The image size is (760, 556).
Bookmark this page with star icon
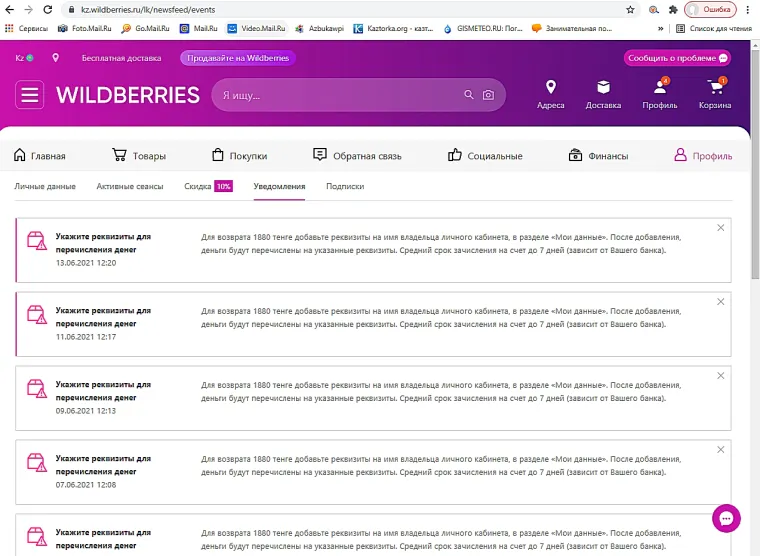(630, 9)
